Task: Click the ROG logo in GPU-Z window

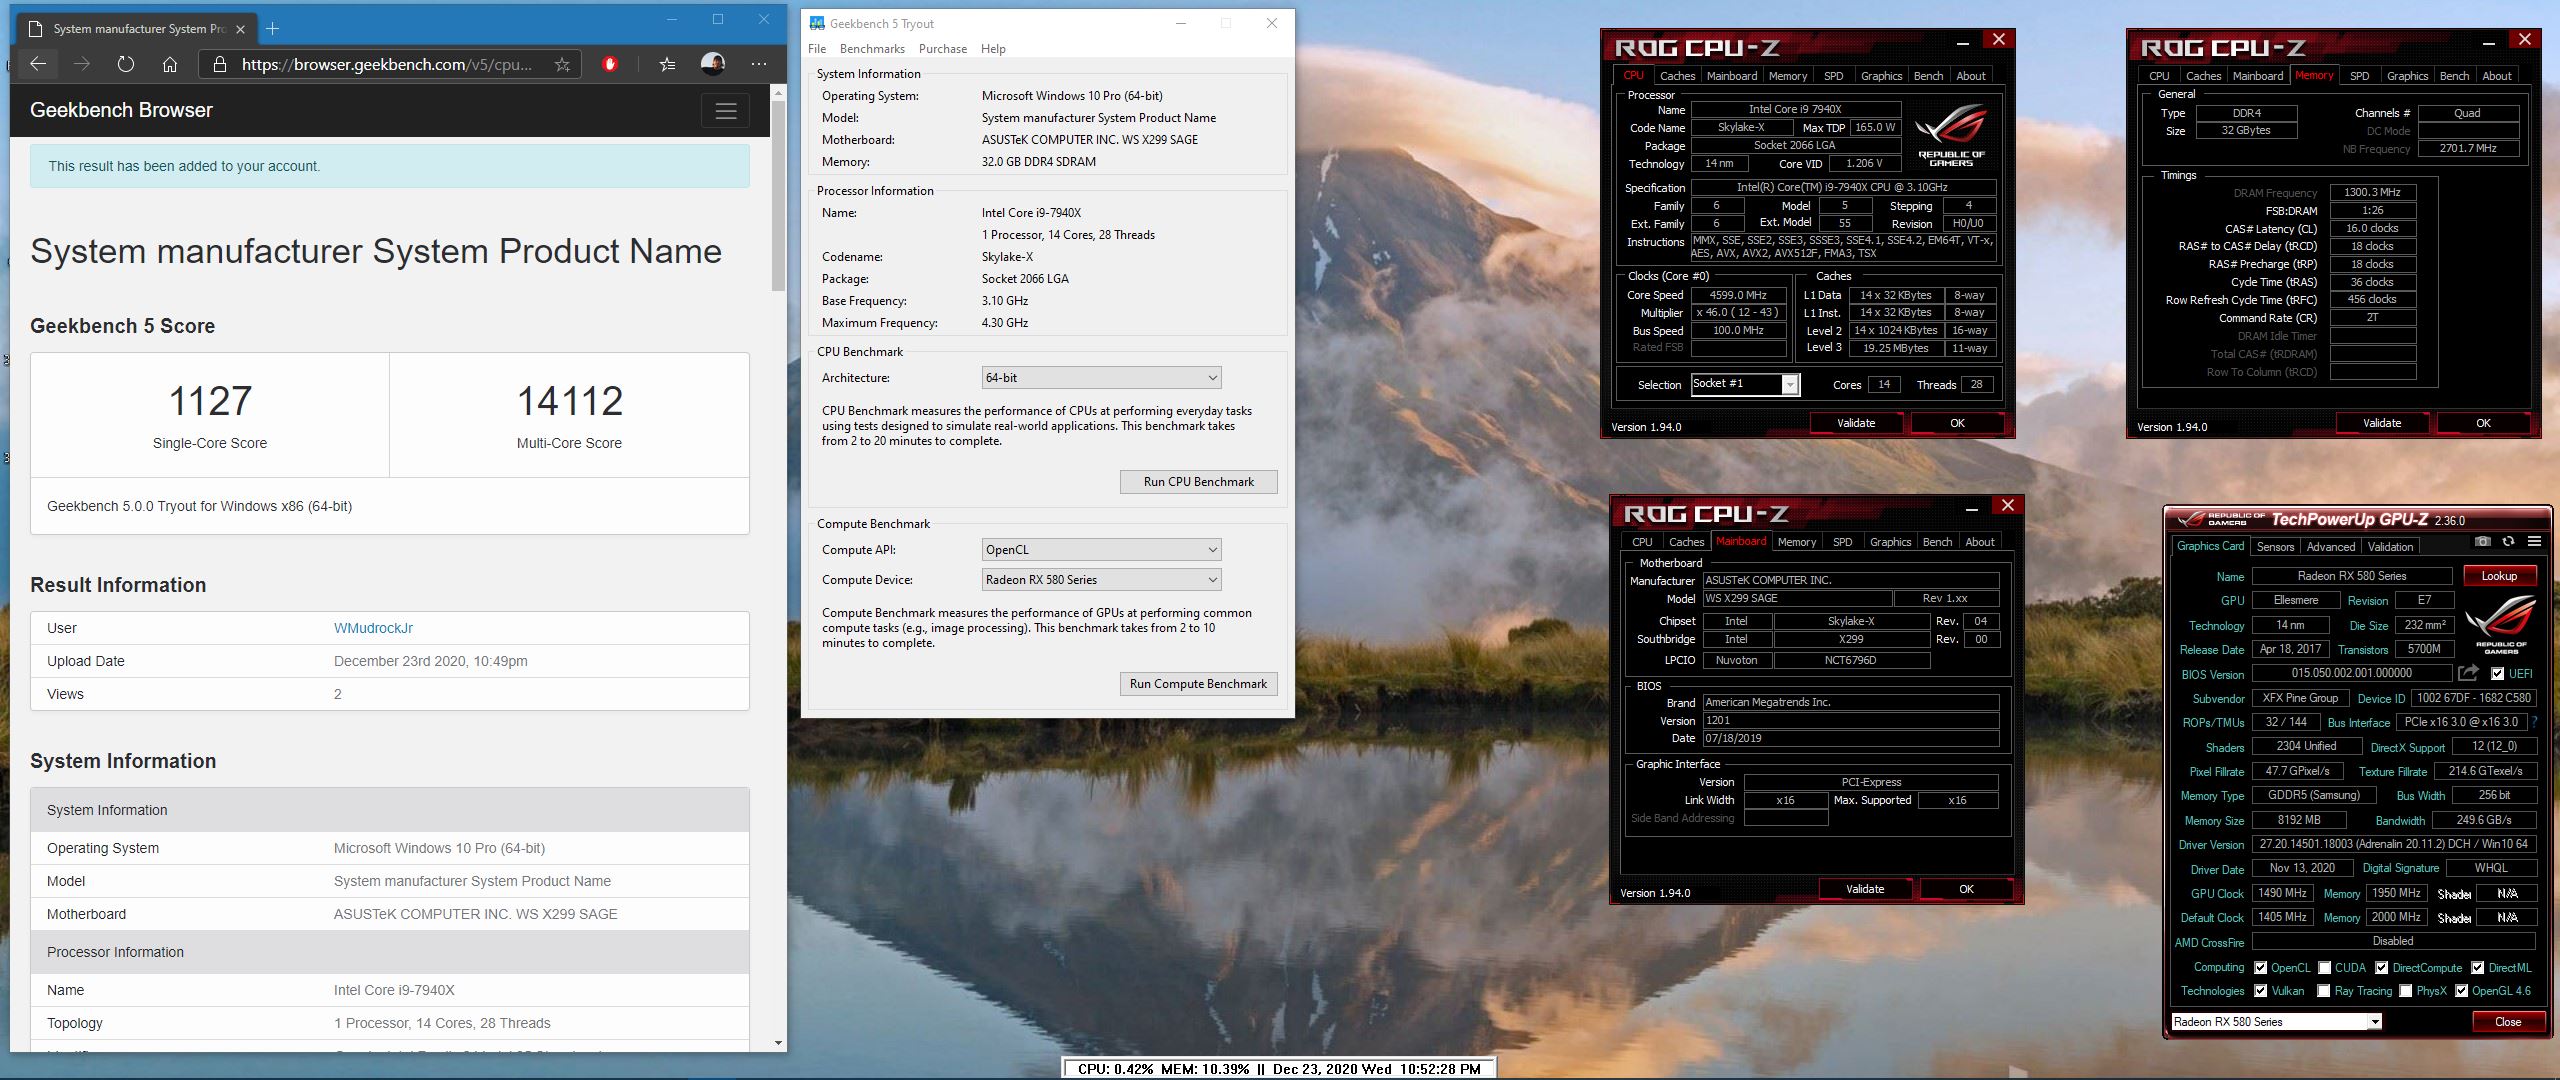Action: pyautogui.click(x=2501, y=625)
